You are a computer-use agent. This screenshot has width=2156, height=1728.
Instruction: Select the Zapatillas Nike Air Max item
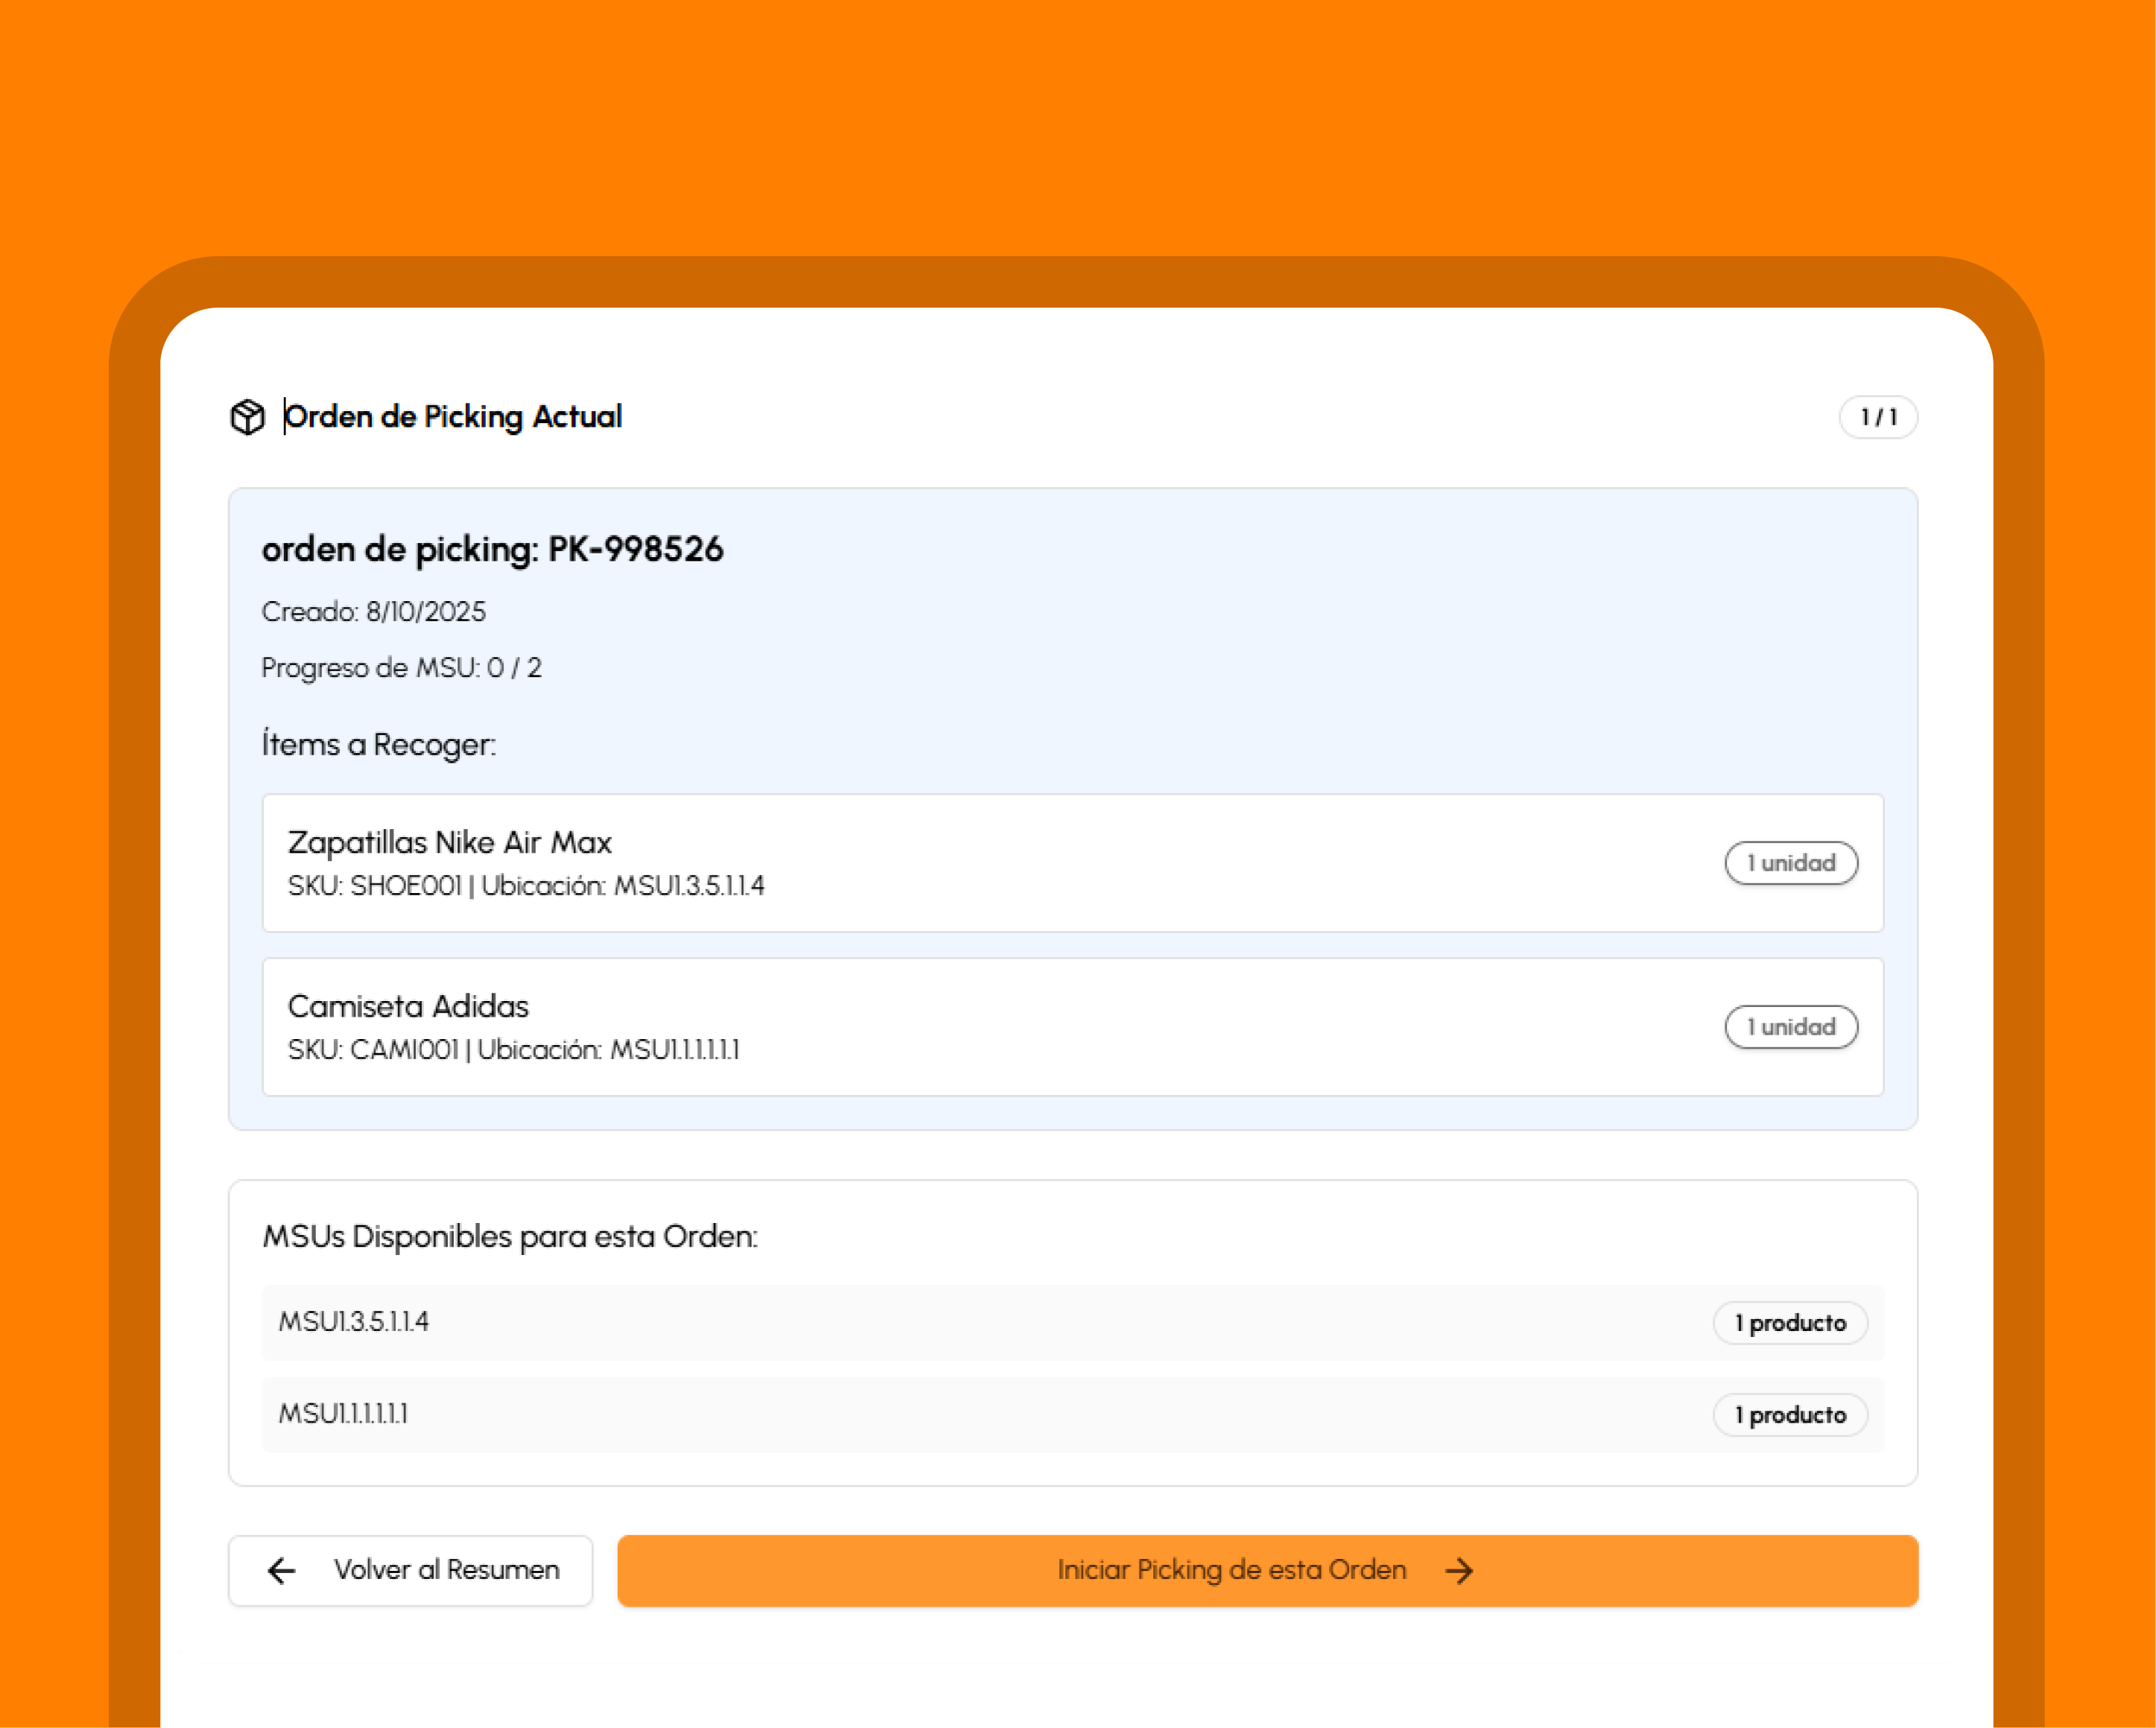tap(450, 843)
